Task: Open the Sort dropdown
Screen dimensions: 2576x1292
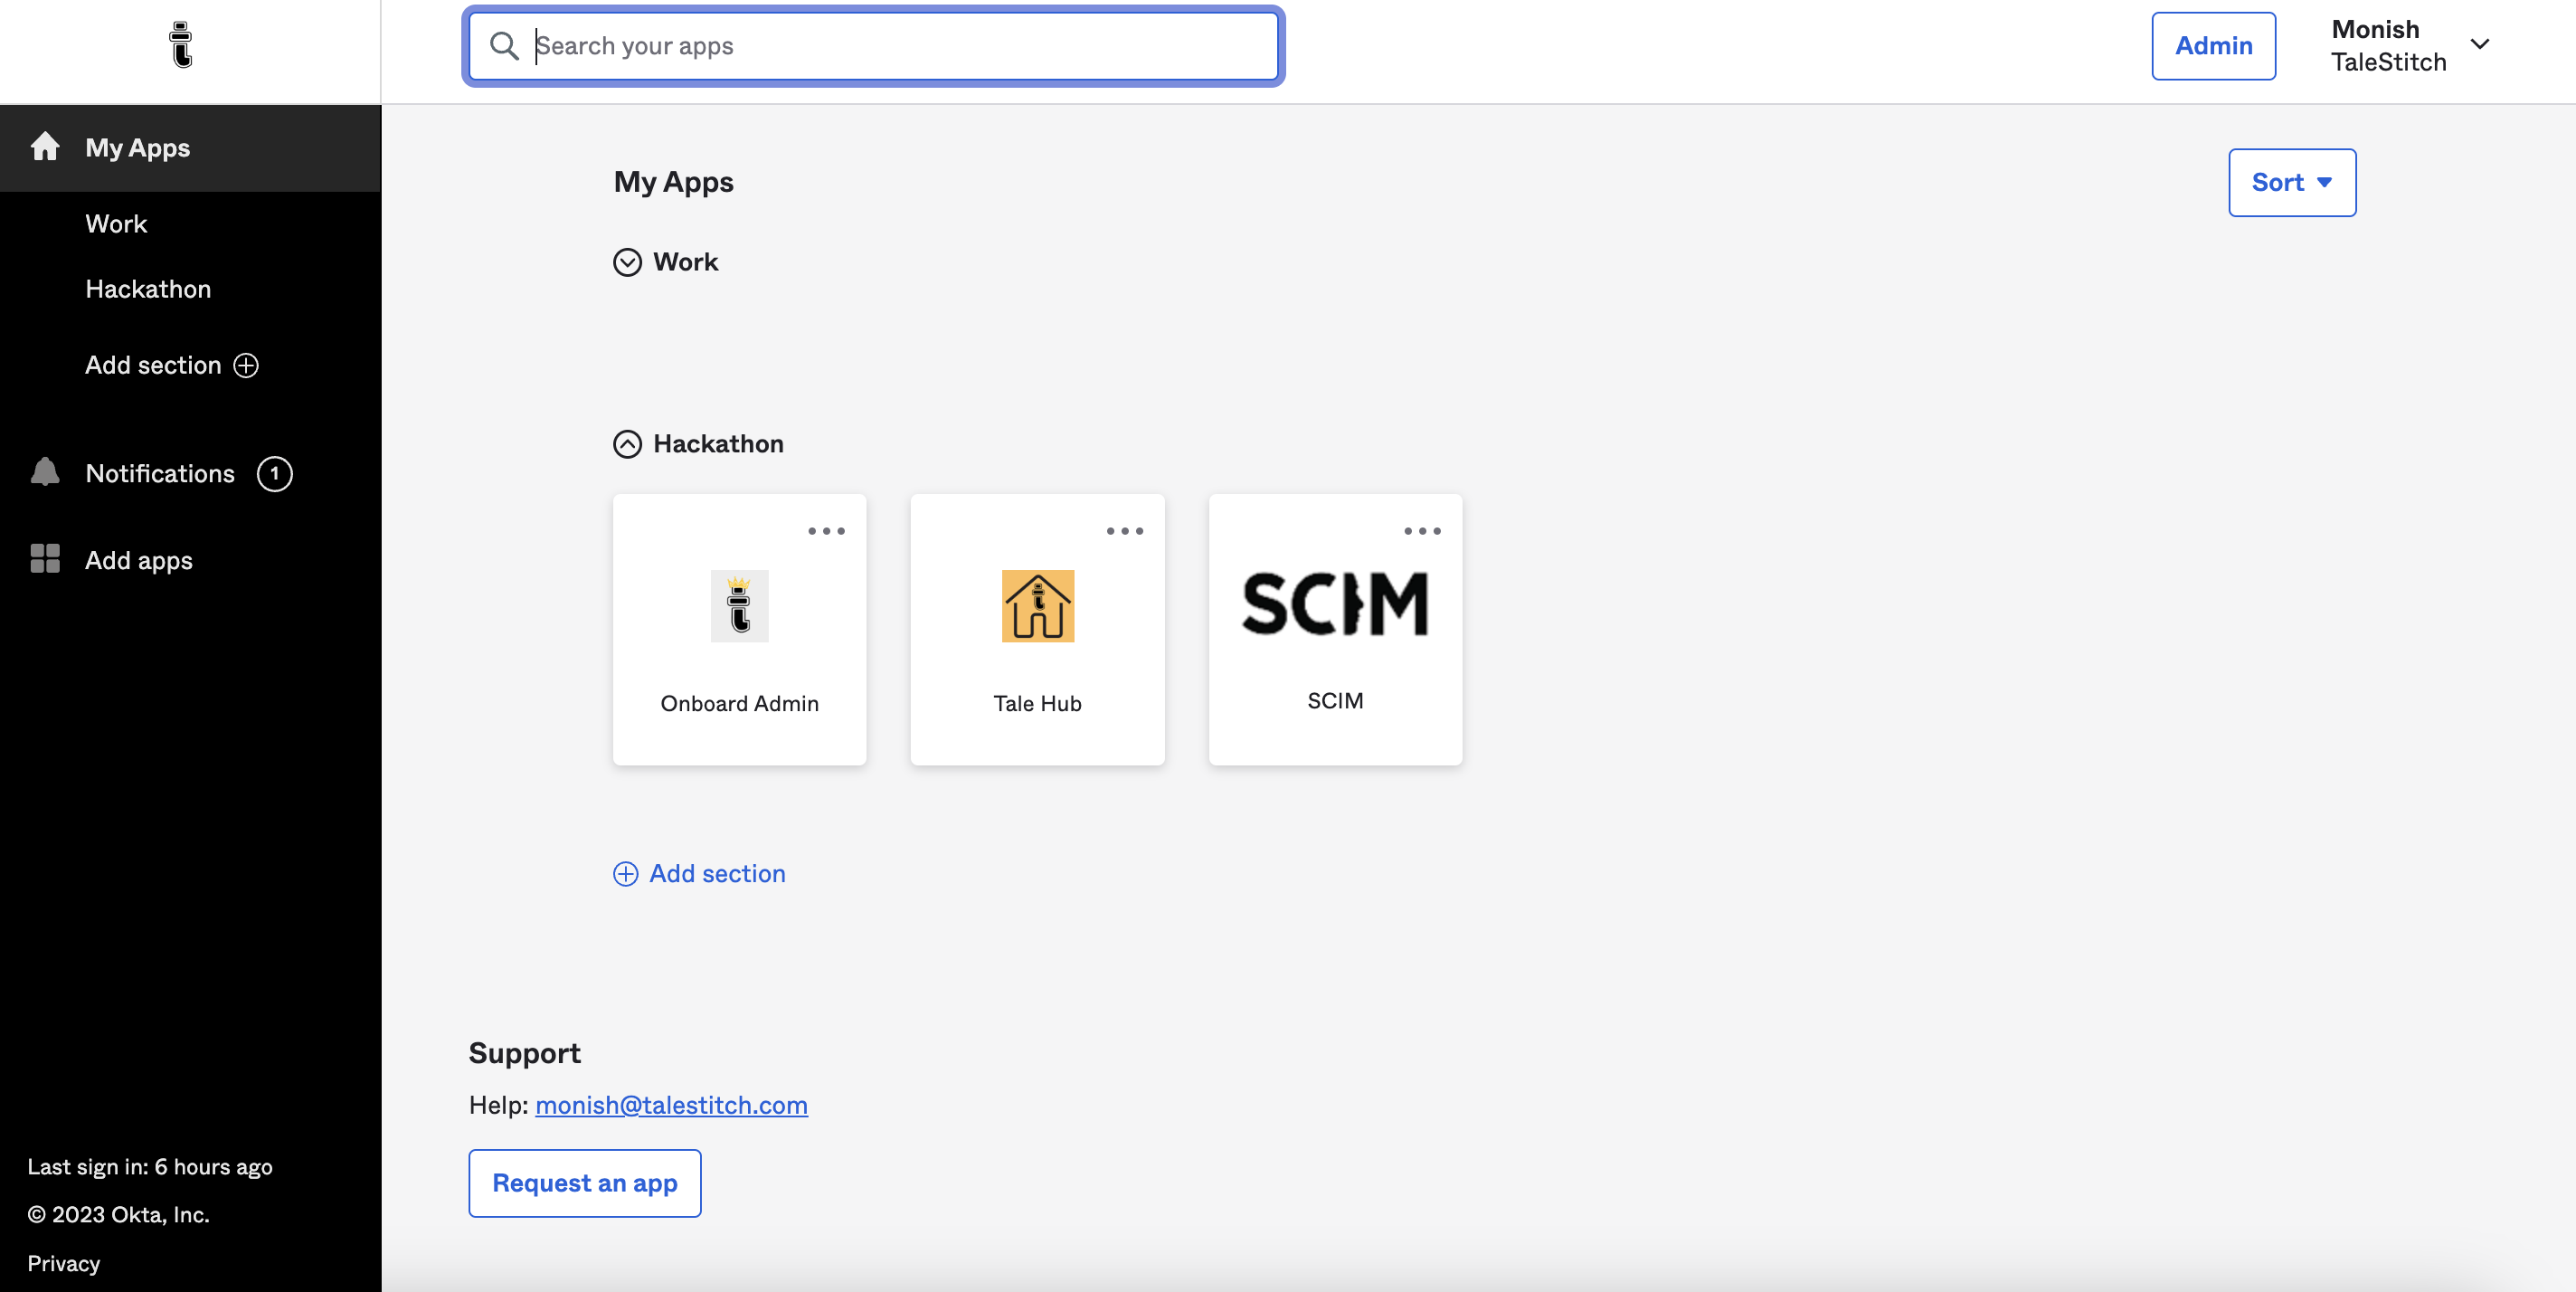Action: point(2291,182)
